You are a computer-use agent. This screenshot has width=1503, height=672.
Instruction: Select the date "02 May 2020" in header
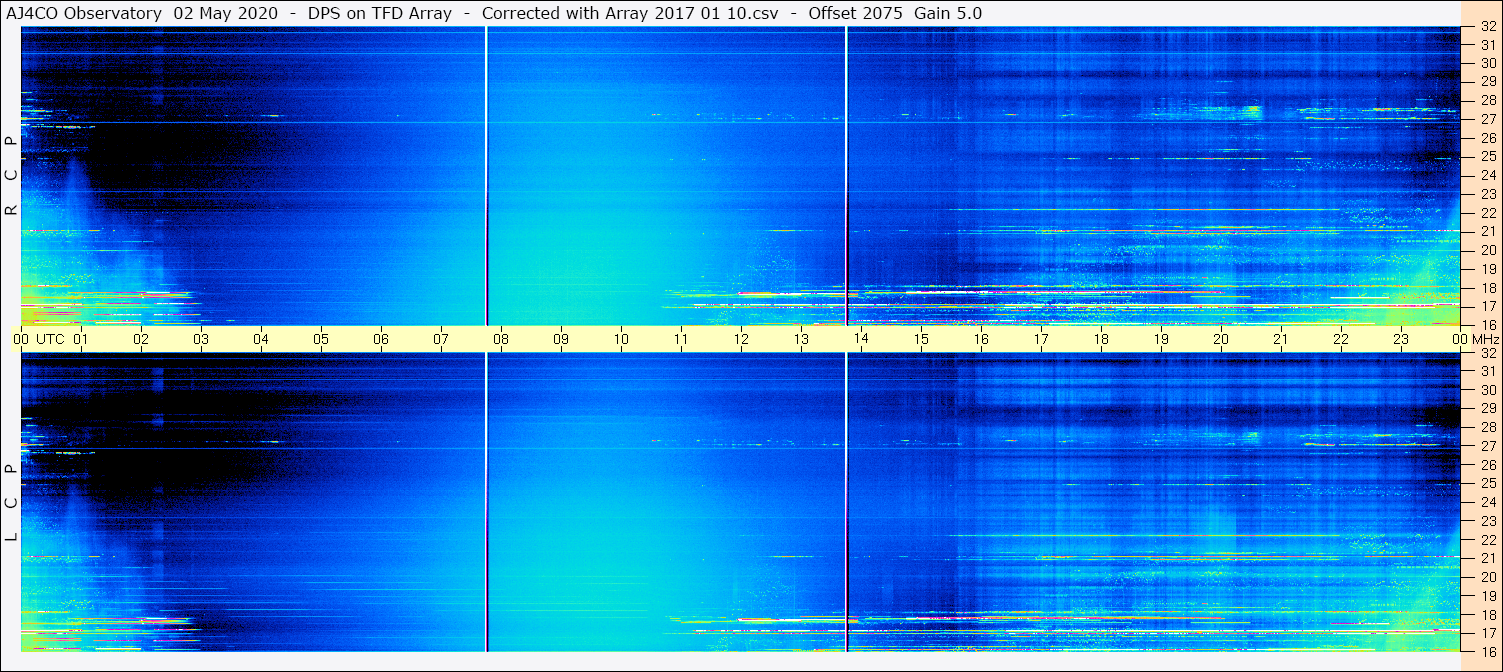tap(226, 13)
